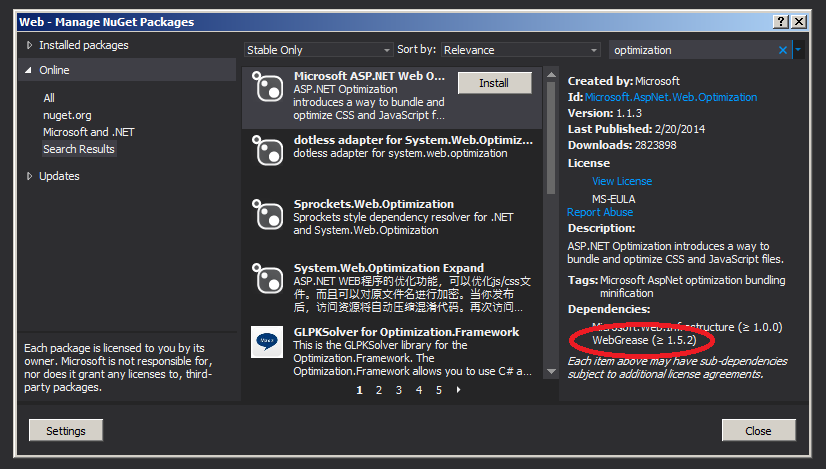Go to results page 2
Screen dimensions: 826x469
(379, 390)
